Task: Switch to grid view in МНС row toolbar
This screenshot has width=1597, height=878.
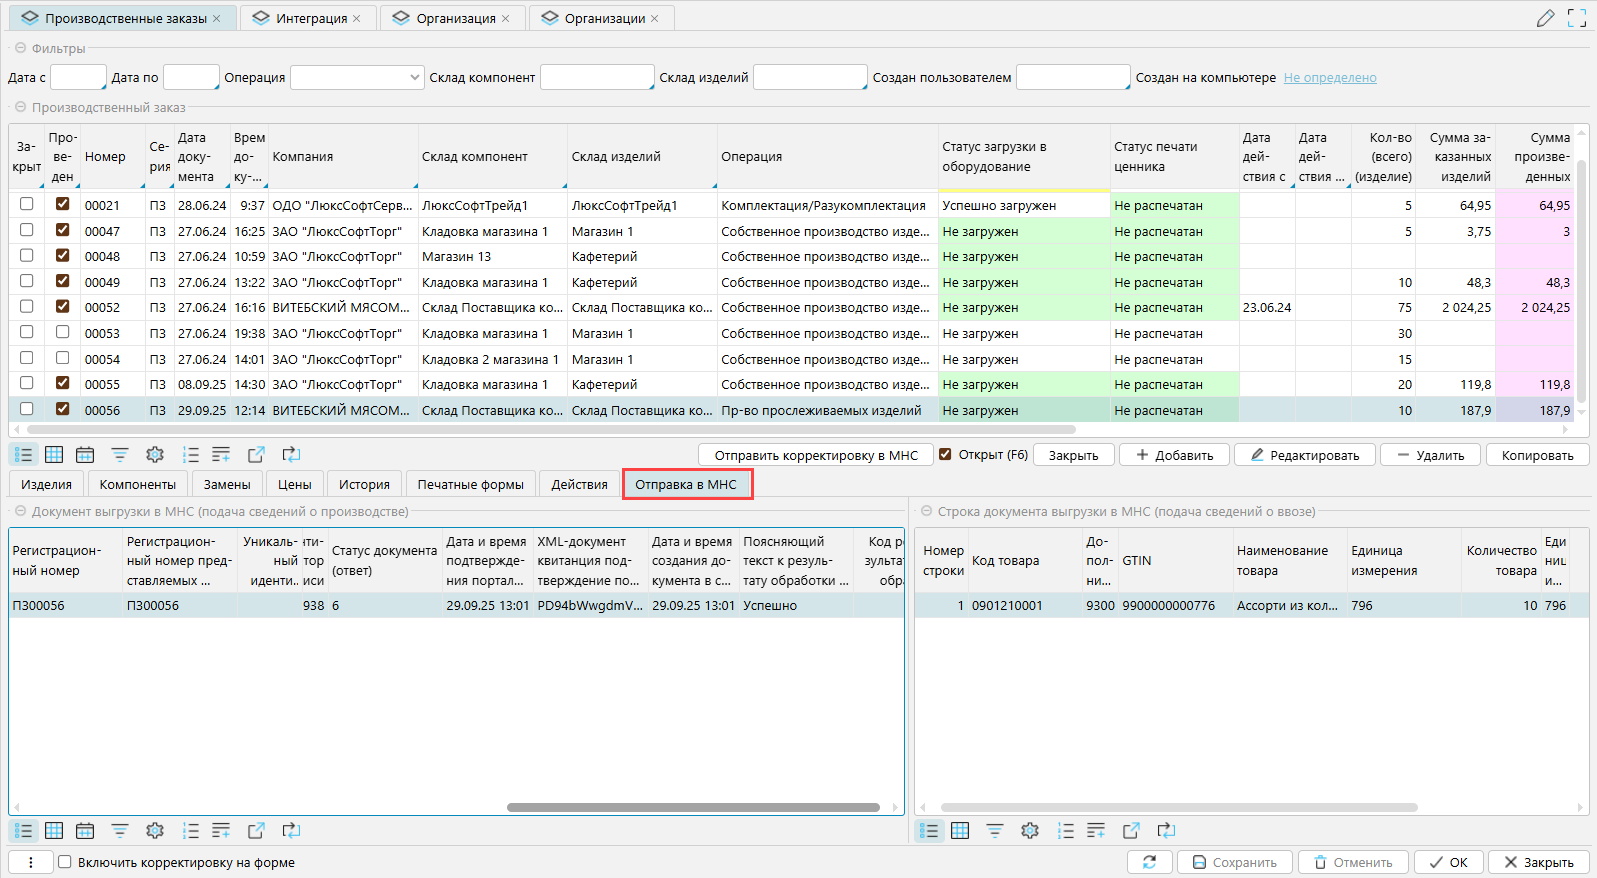Action: 960,831
